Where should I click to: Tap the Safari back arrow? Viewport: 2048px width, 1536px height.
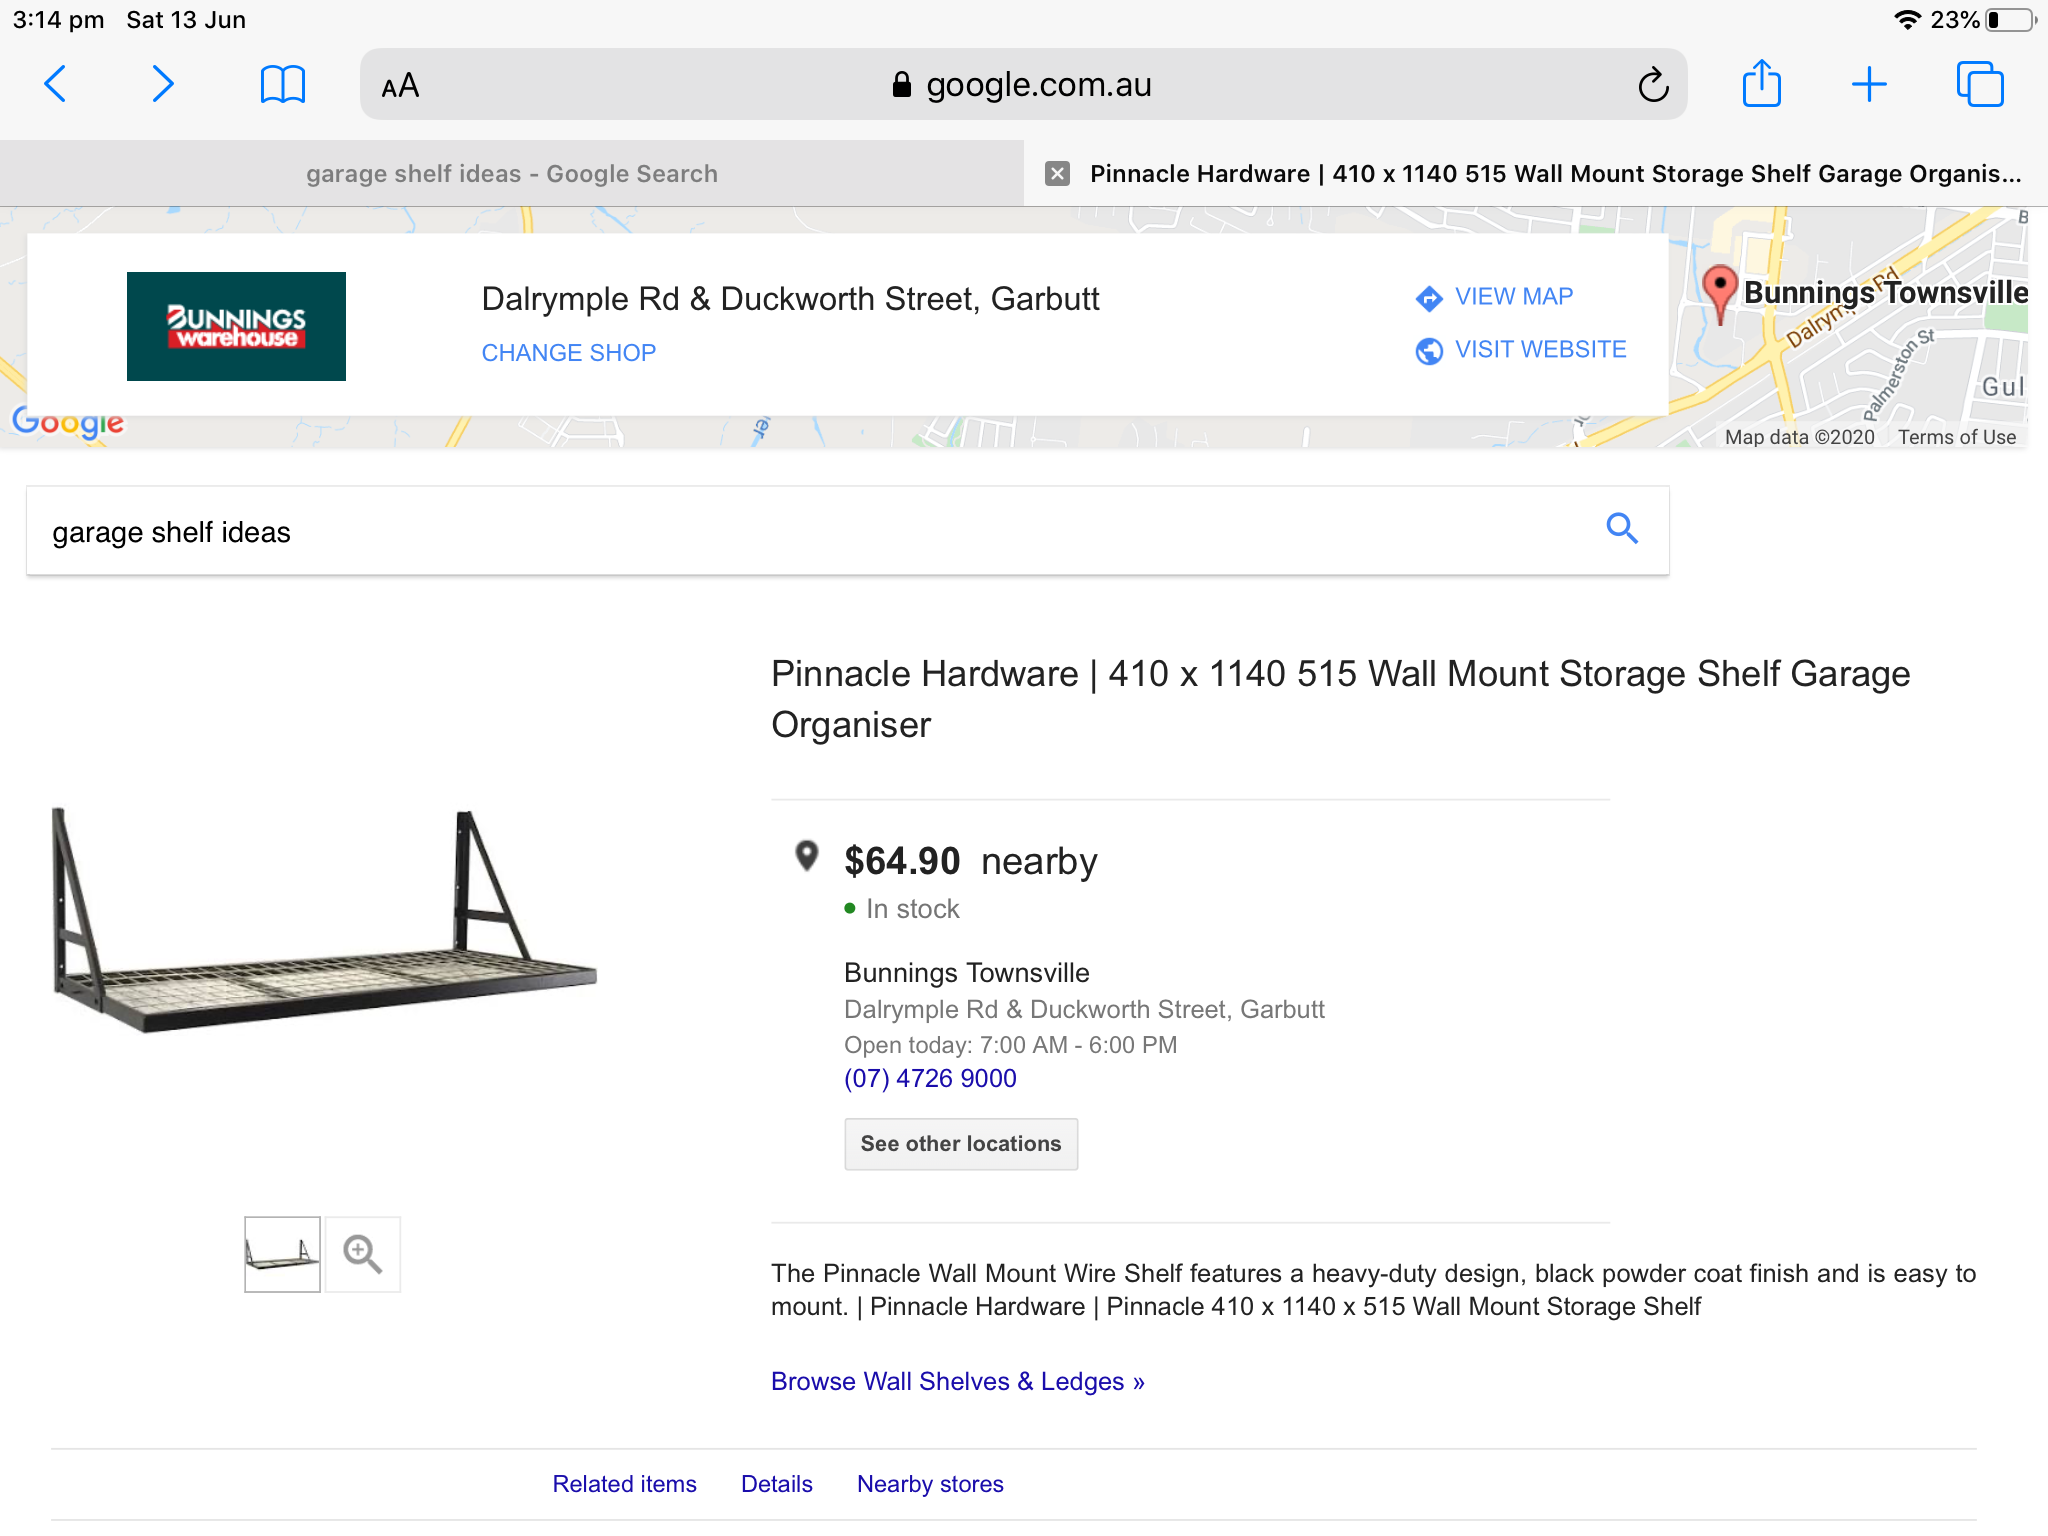(56, 84)
